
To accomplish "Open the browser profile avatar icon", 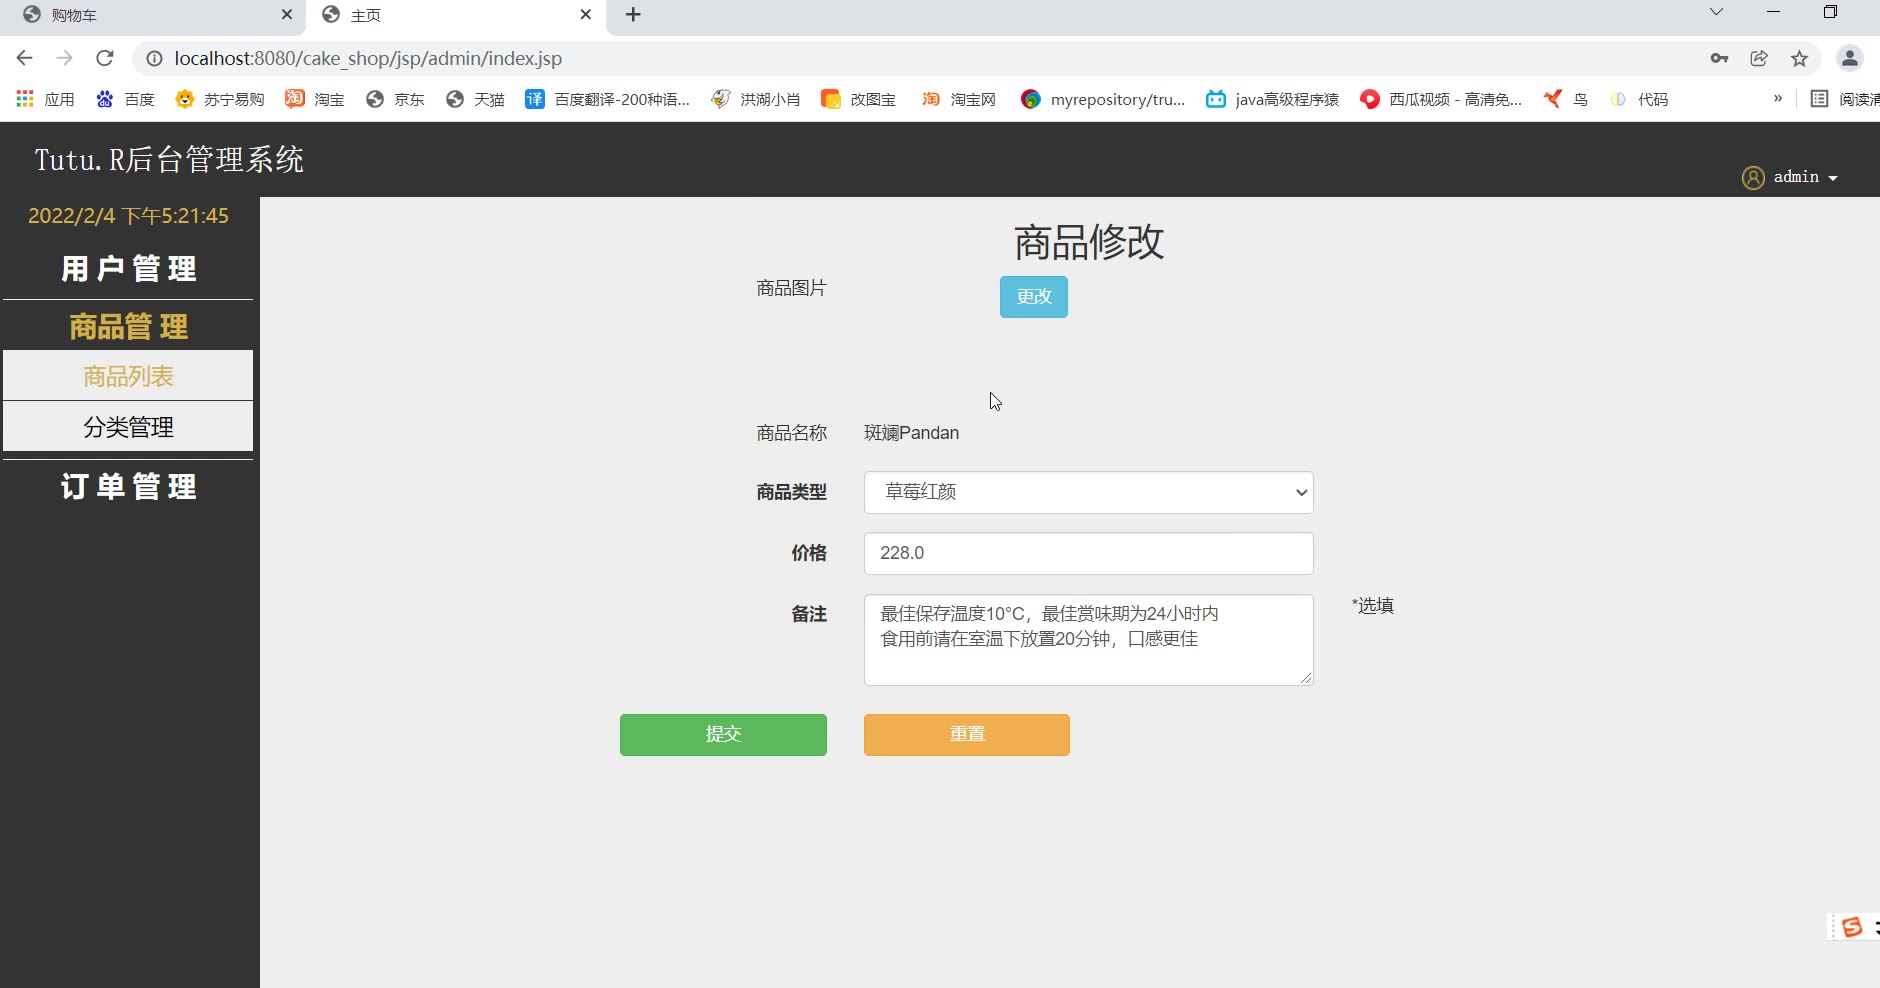I will click(1849, 58).
